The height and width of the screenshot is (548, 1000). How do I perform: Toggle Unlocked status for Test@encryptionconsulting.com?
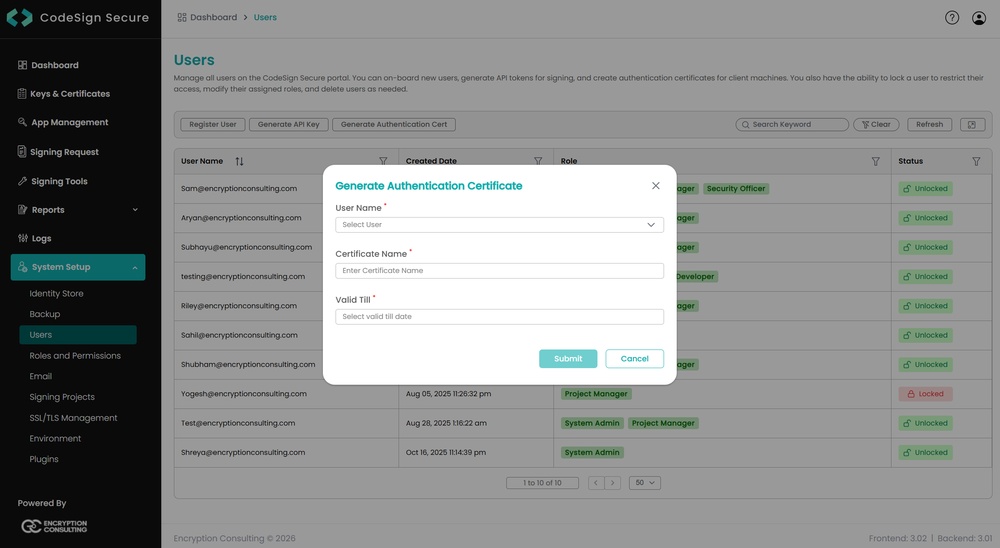(925, 424)
